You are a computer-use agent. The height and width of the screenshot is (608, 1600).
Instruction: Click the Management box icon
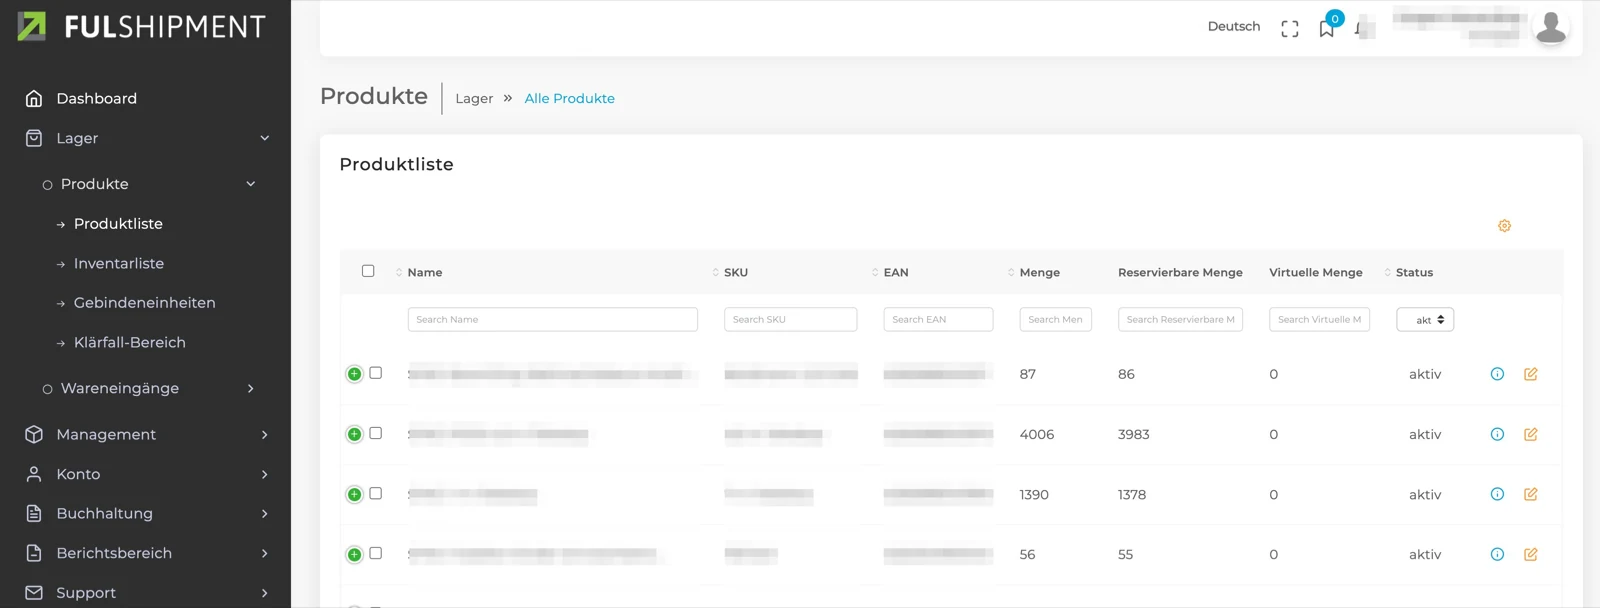34,434
